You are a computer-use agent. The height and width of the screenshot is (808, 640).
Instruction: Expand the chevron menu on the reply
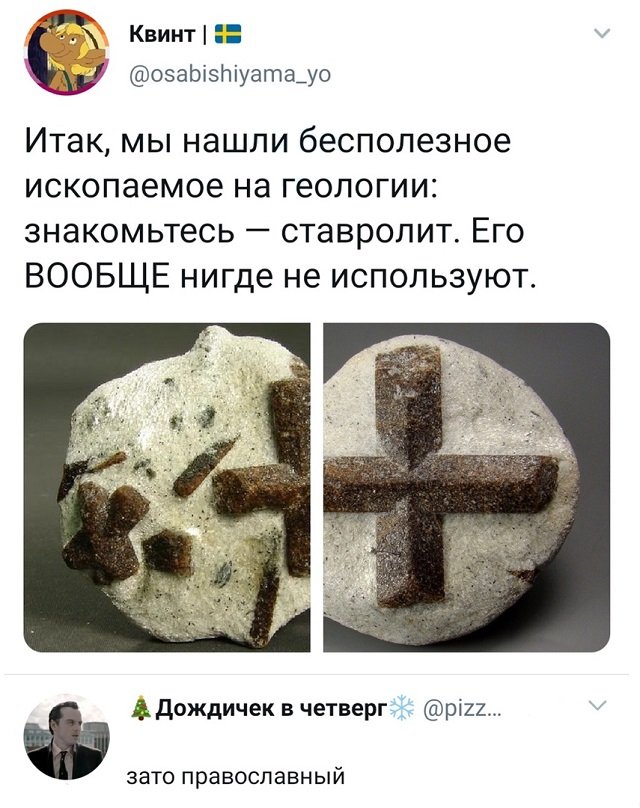598,705
